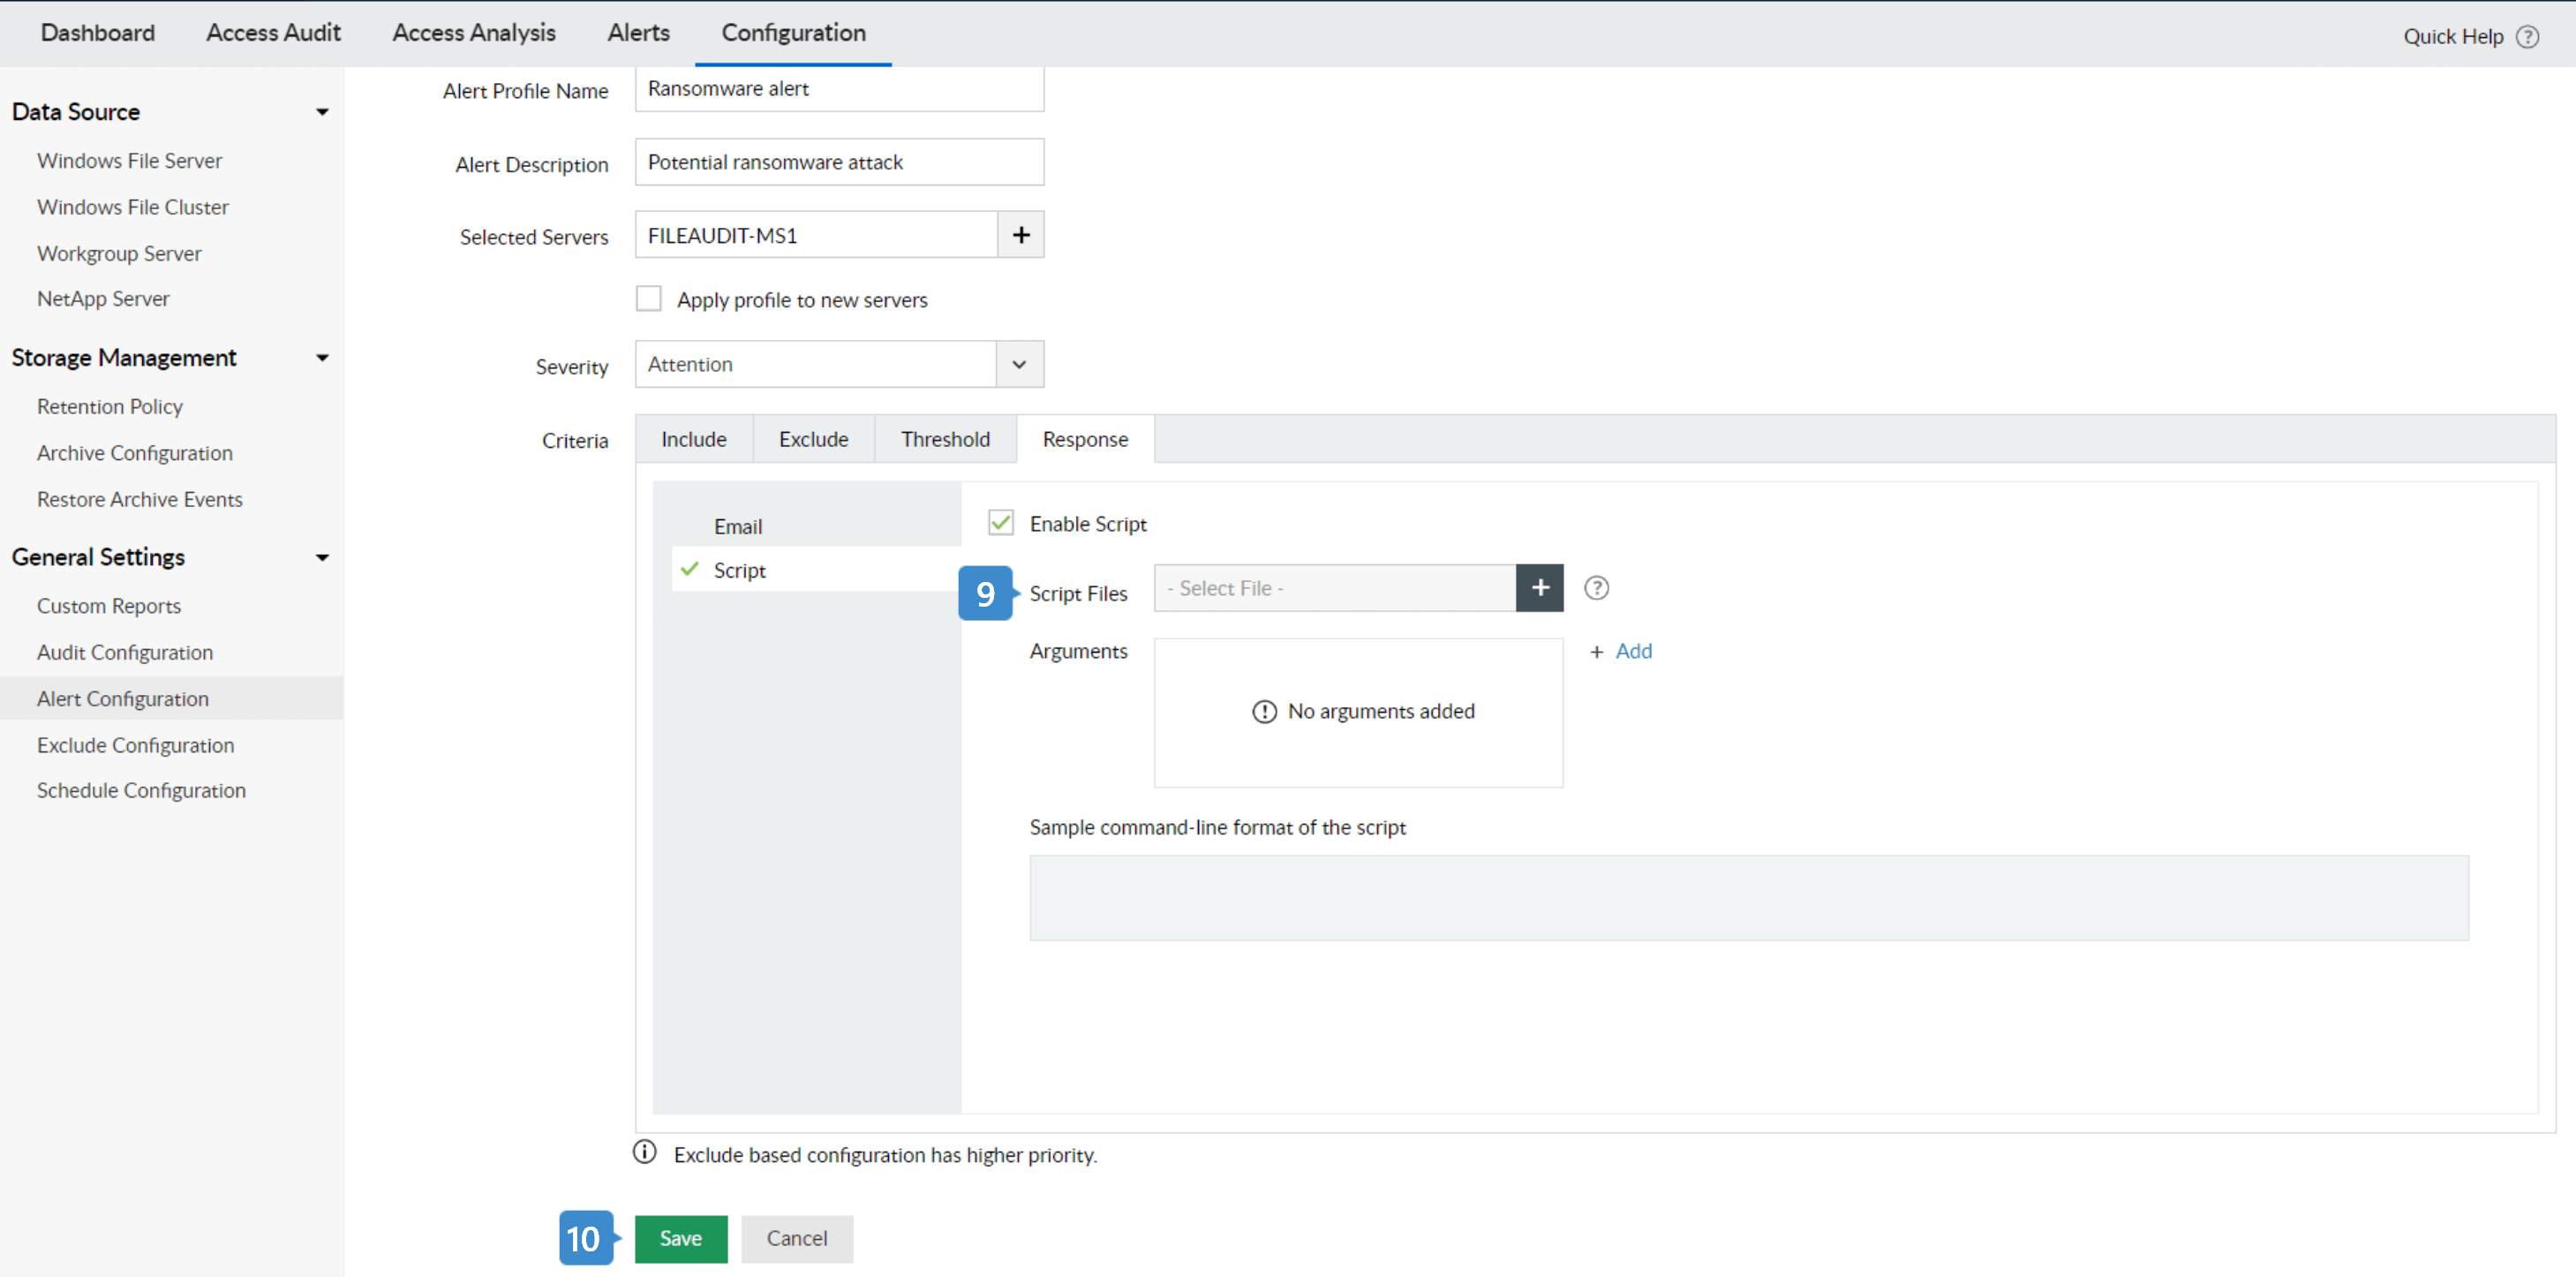
Task: Click plus icon beside Selected Servers field
Action: pyautogui.click(x=1020, y=235)
